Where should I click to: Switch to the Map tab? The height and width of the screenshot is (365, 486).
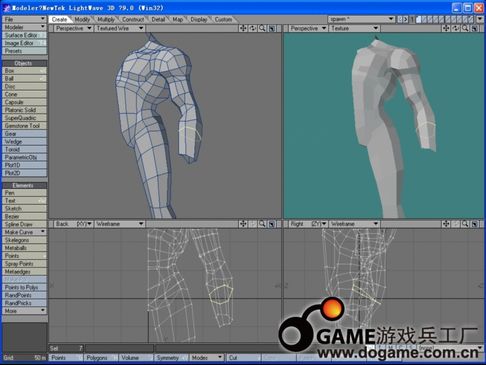click(178, 19)
